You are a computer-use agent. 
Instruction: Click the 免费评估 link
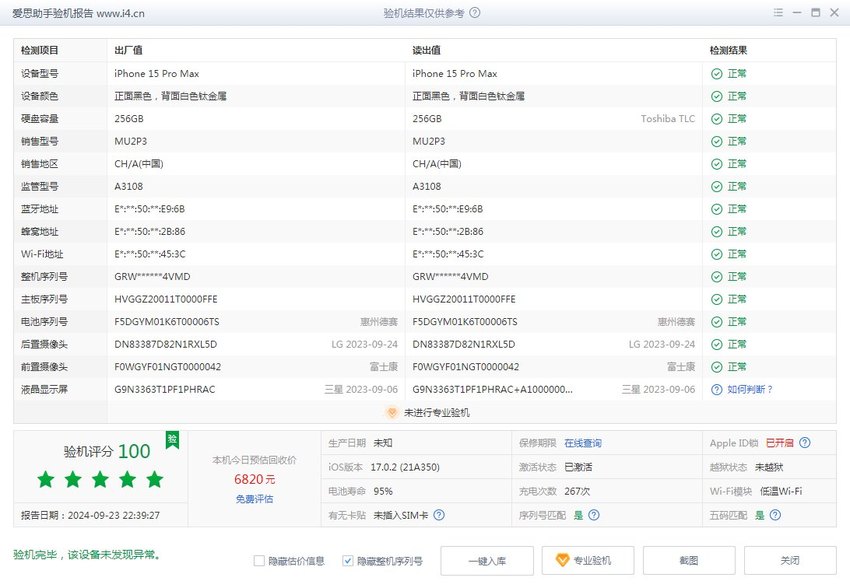point(254,499)
